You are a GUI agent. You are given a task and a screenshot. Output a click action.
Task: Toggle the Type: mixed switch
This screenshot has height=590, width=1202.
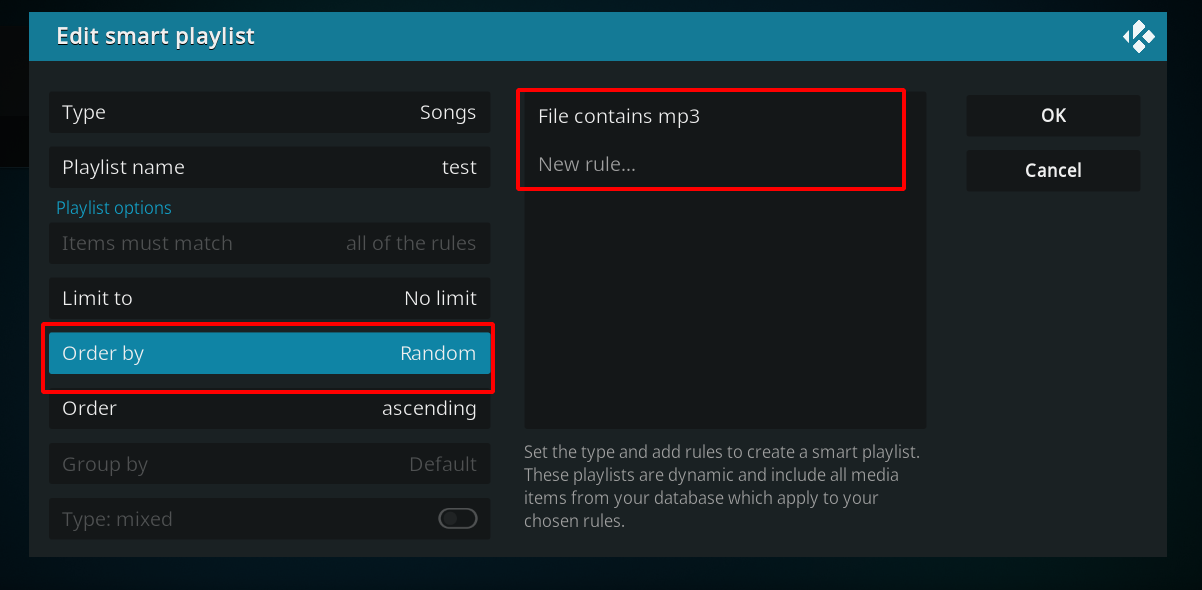pyautogui.click(x=458, y=519)
